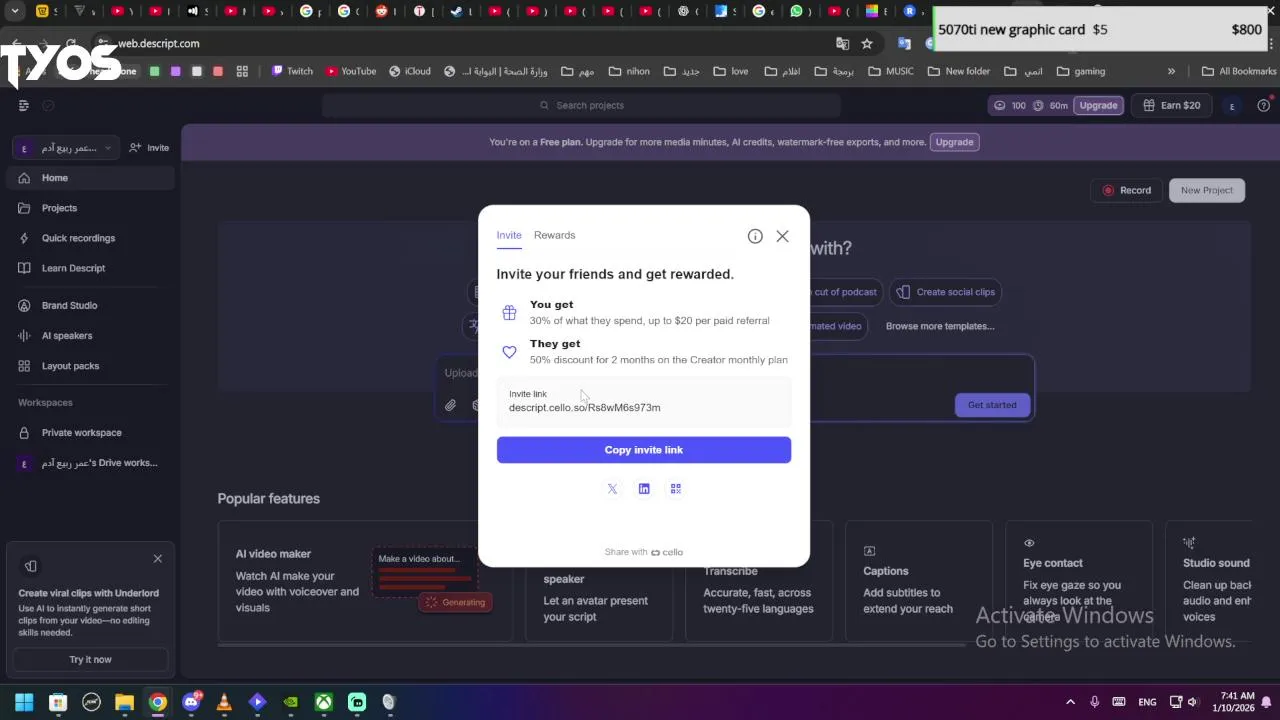Open the Home sidebar item
Screen dimensions: 1280x720
pos(90,178)
